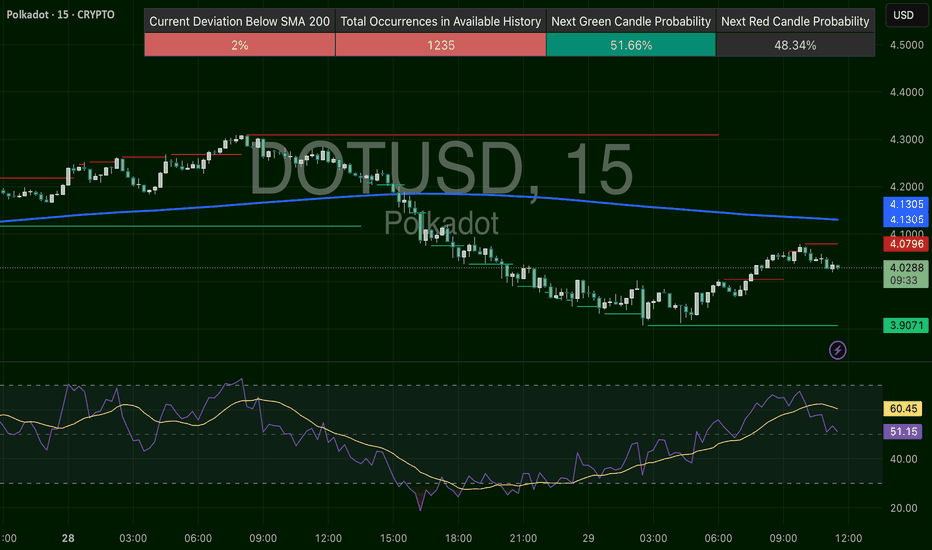The width and height of the screenshot is (932, 550).
Task: Click the current price 4.0288 label
Action: (906, 268)
